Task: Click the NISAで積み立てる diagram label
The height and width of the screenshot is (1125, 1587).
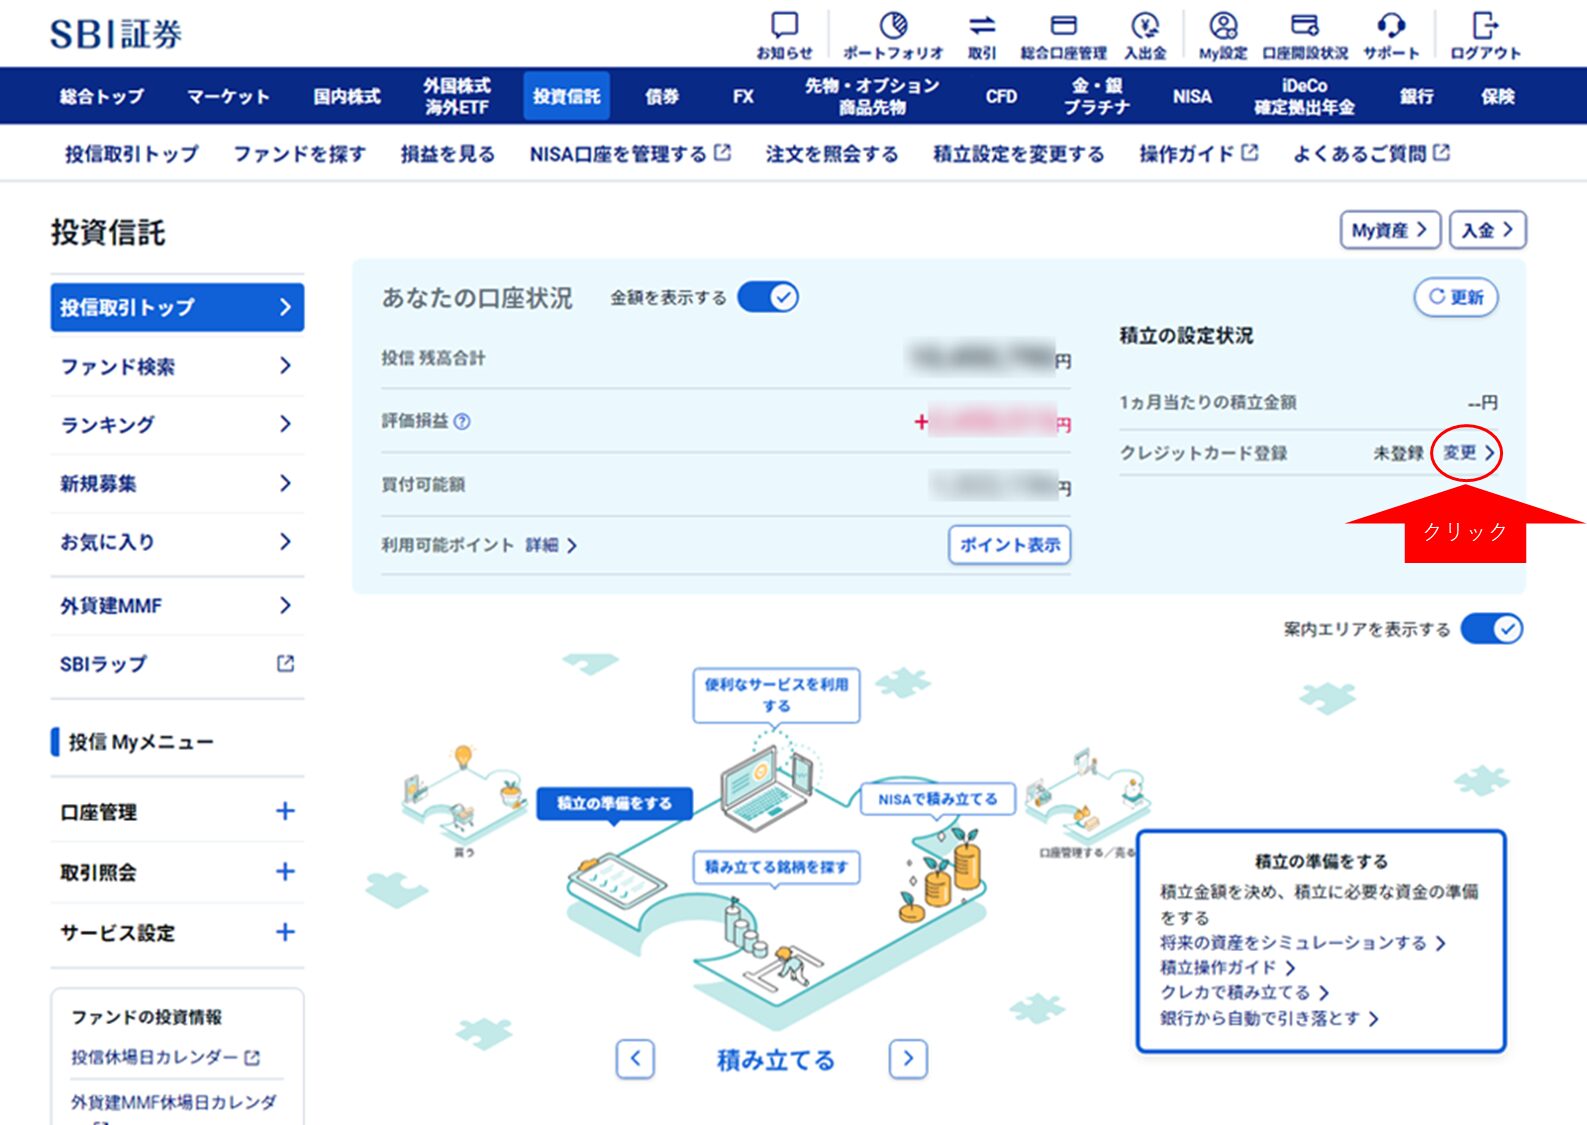Action: tap(938, 799)
